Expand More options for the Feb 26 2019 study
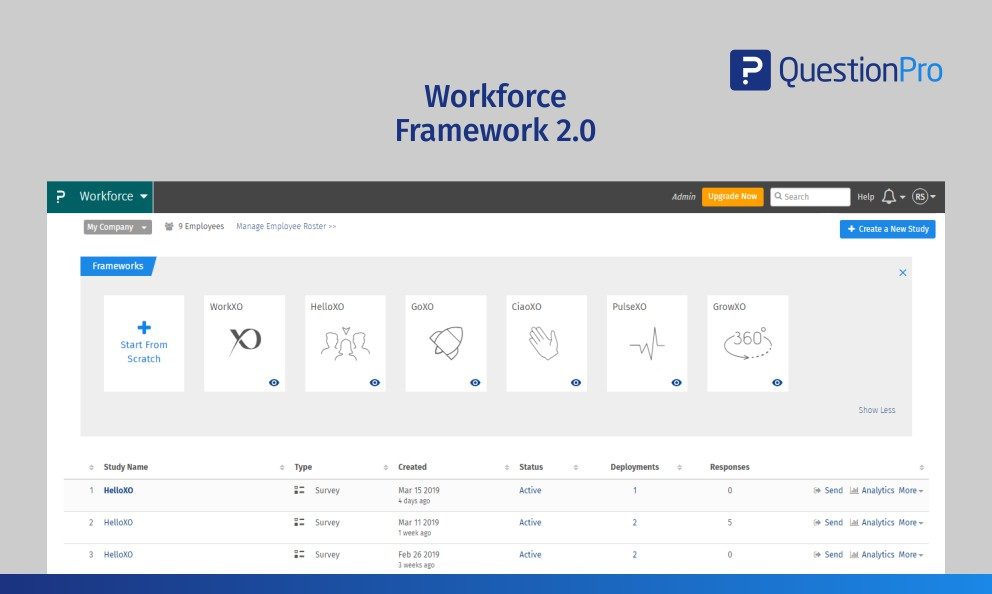This screenshot has height=594, width=992. point(910,555)
